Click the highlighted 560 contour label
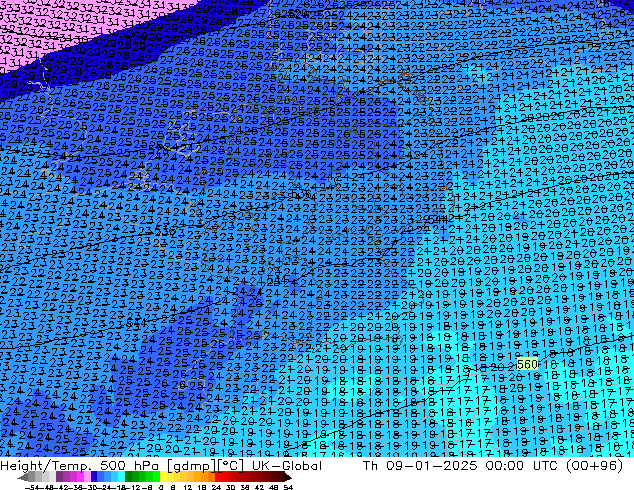This screenshot has height=490, width=634. [x=527, y=364]
